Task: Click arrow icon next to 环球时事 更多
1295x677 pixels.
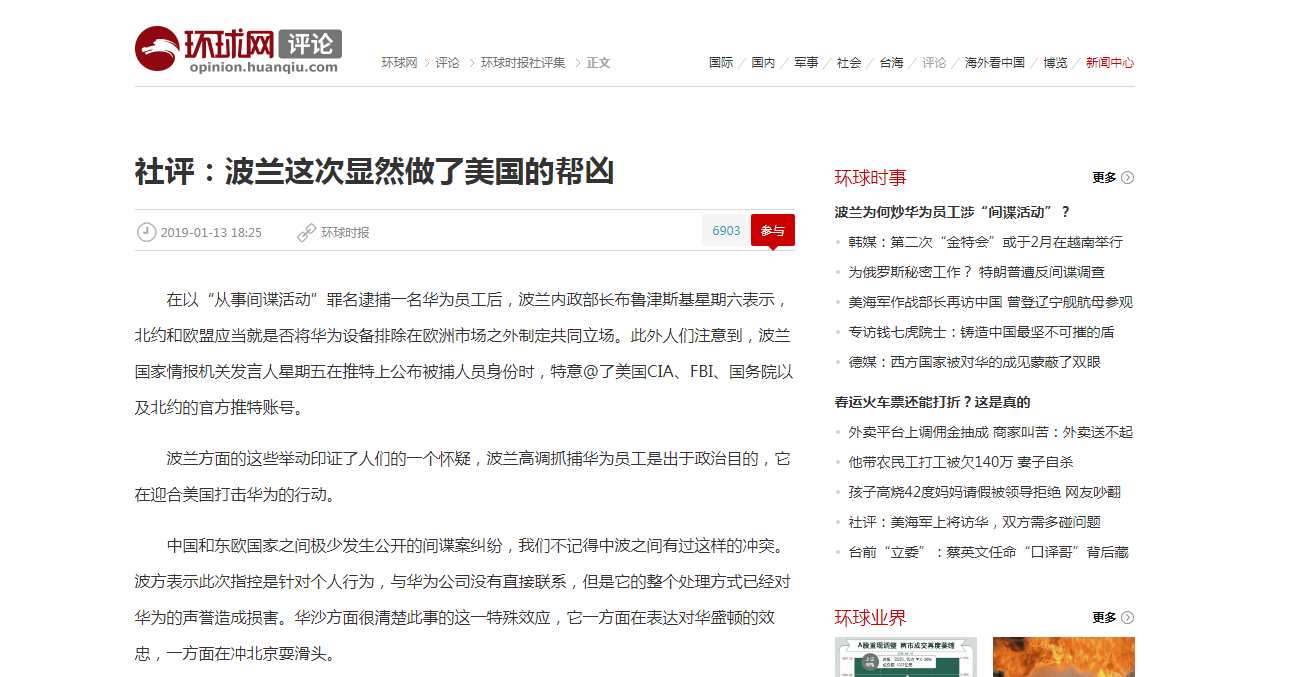Action: pyautogui.click(x=1127, y=178)
